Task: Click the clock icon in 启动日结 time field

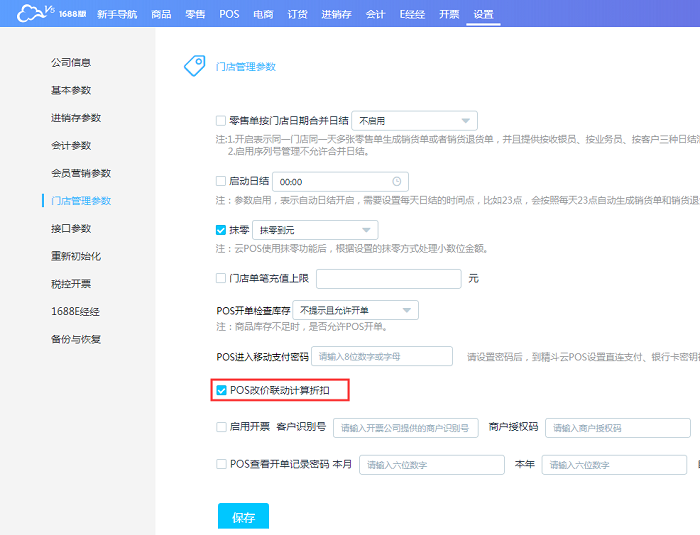Action: [397, 181]
